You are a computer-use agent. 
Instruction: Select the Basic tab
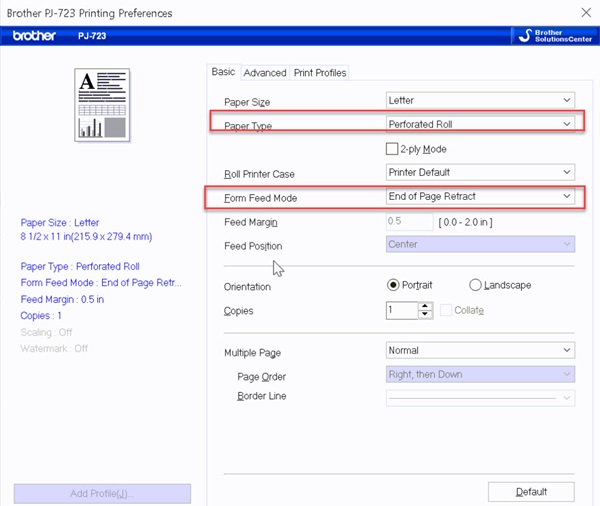223,72
